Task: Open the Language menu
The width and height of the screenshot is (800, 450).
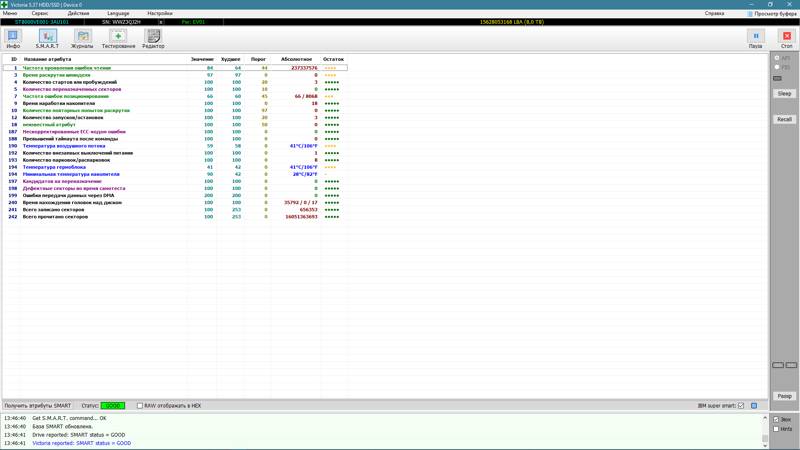Action: pyautogui.click(x=118, y=14)
